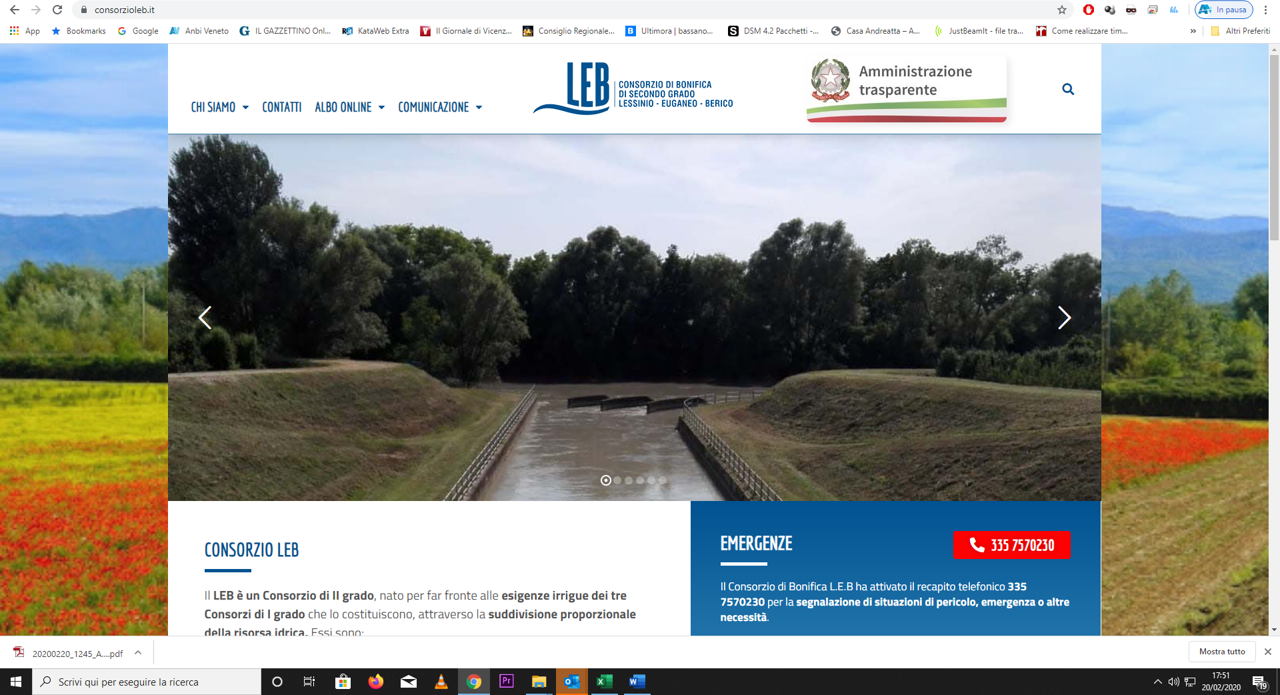Launch VLC media player from the taskbar
This screenshot has width=1280, height=695.
coord(441,682)
